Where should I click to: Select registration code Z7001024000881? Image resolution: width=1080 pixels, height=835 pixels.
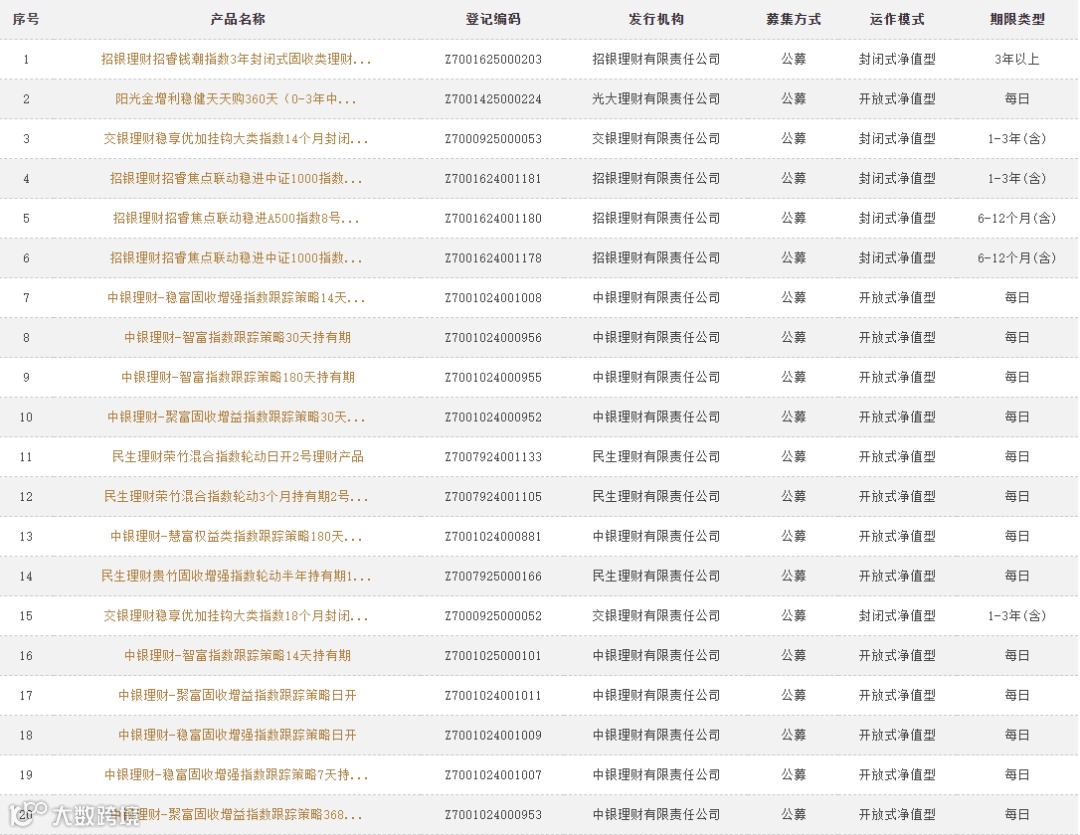click(x=493, y=536)
